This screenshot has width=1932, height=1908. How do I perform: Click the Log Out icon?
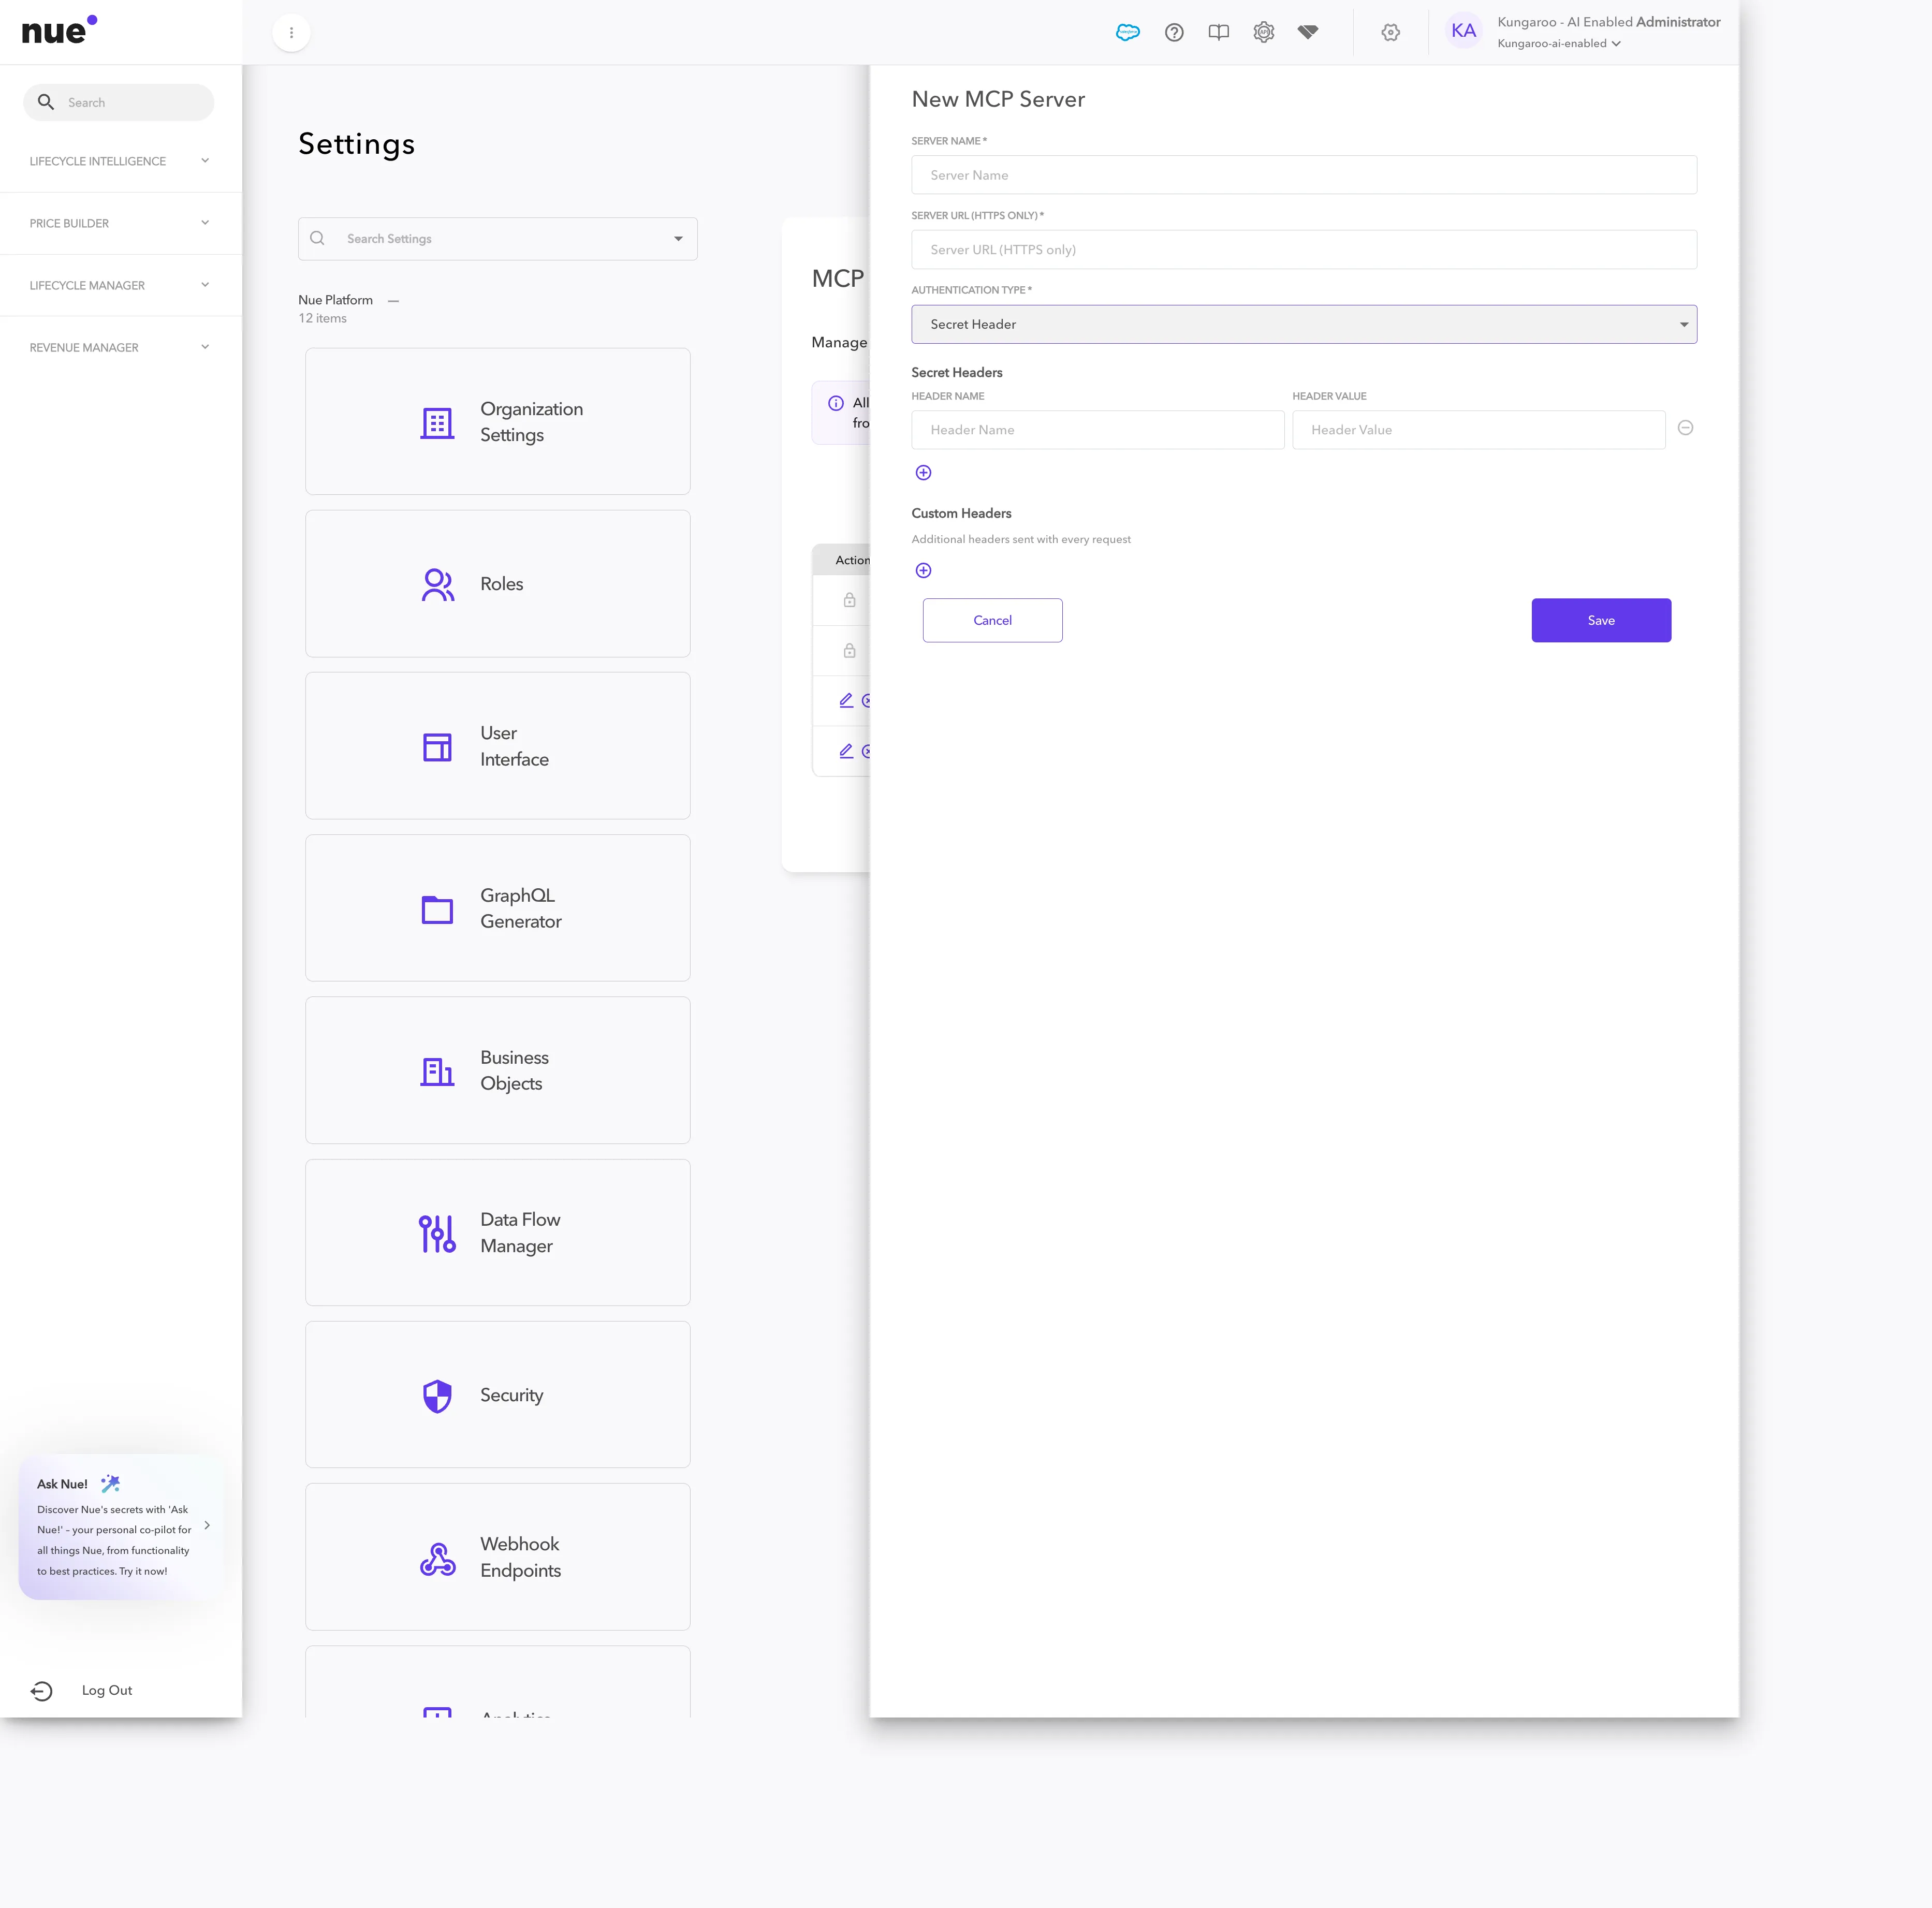[x=41, y=1690]
